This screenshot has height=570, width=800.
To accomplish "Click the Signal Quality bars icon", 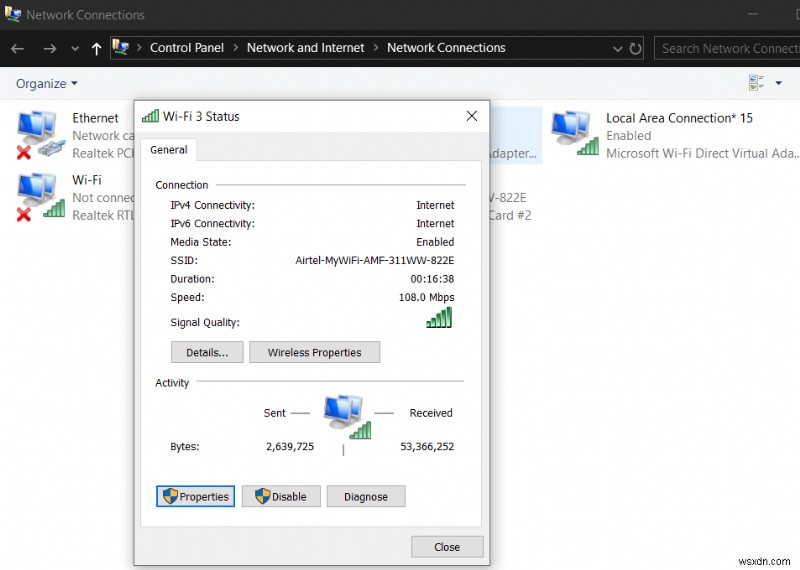I will pos(439,317).
